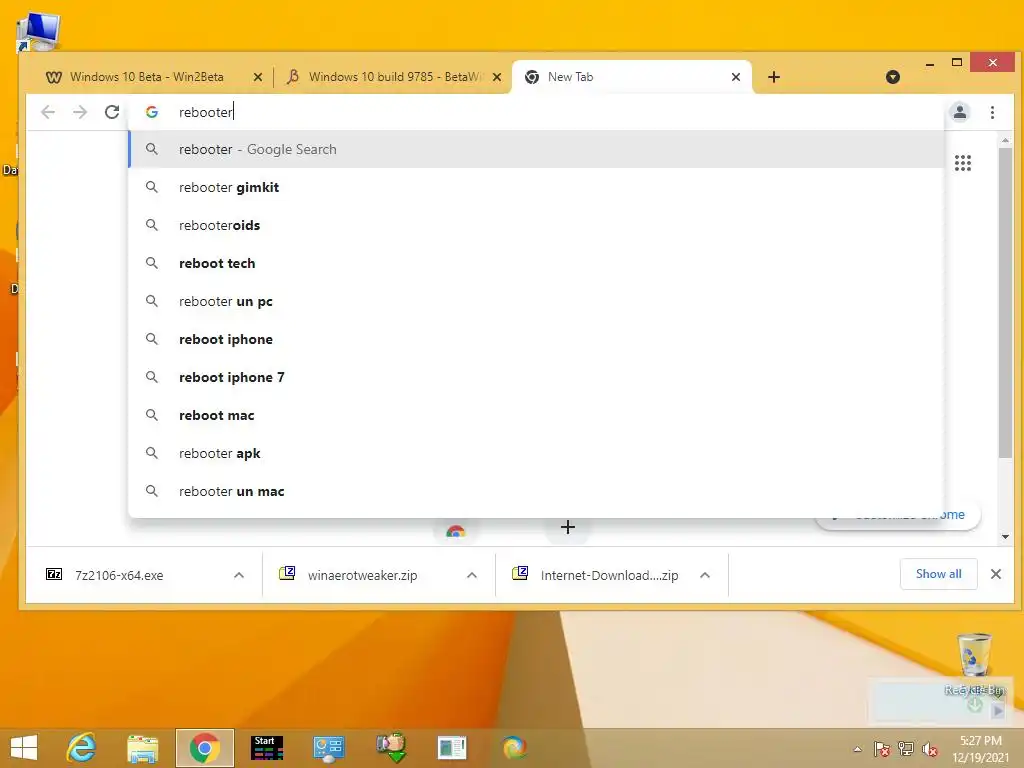This screenshot has width=1024, height=768.
Task: Reload the page with the refresh icon
Action: (112, 112)
